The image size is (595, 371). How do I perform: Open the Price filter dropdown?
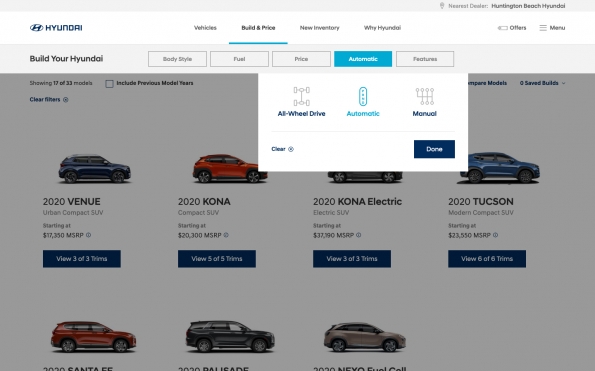point(301,59)
